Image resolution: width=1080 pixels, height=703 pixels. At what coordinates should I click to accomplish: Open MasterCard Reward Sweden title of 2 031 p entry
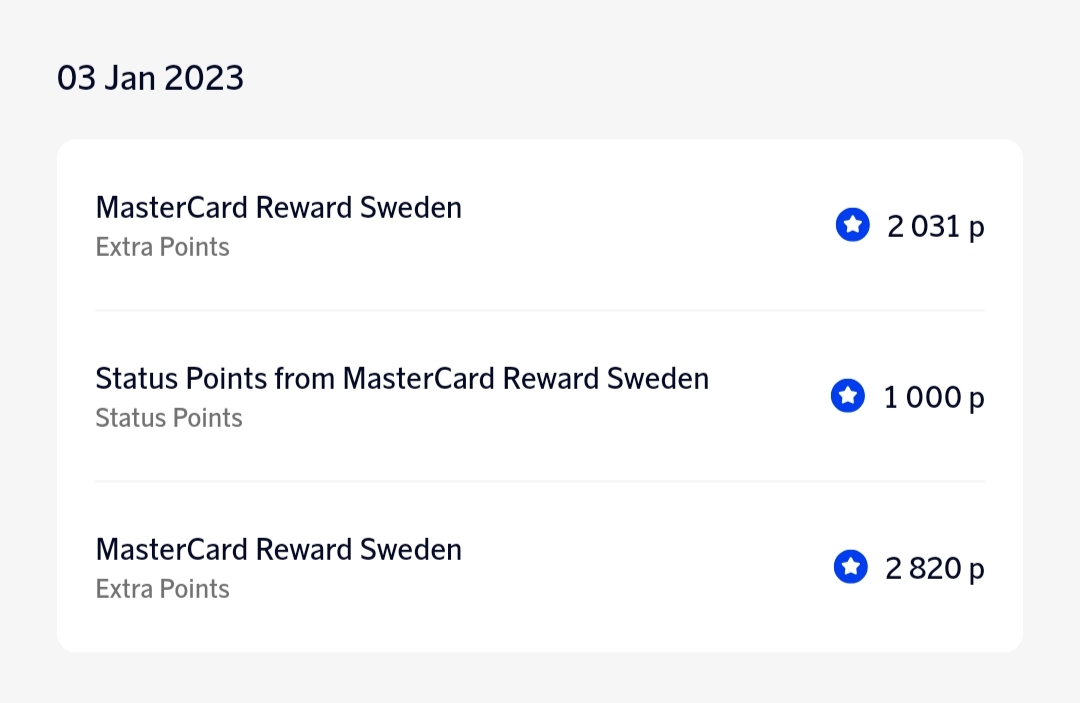(x=278, y=208)
